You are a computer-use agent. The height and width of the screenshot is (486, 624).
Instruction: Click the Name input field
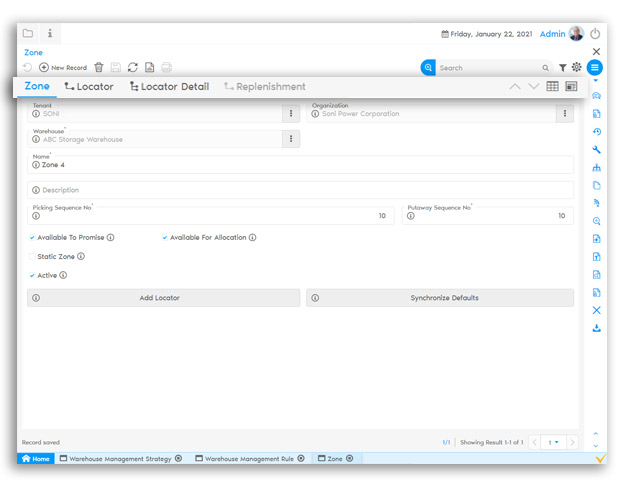[x=300, y=165]
